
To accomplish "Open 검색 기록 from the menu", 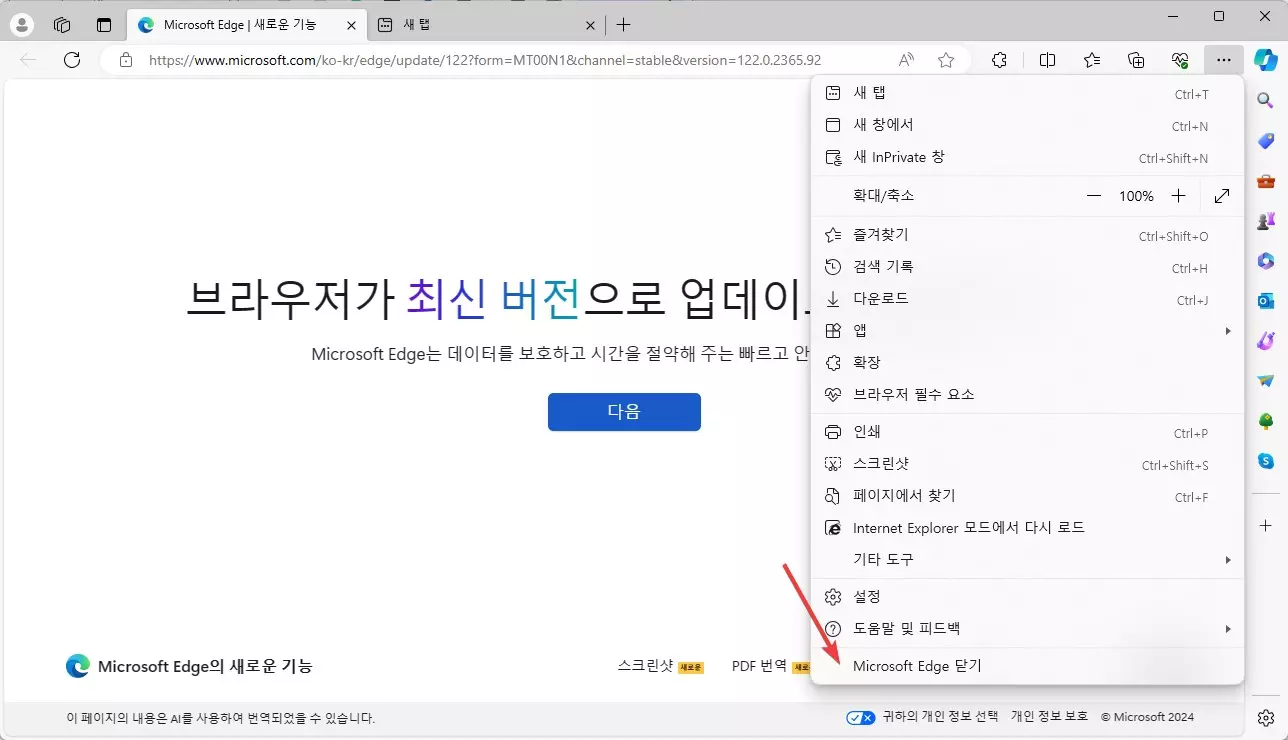I will click(1028, 268).
